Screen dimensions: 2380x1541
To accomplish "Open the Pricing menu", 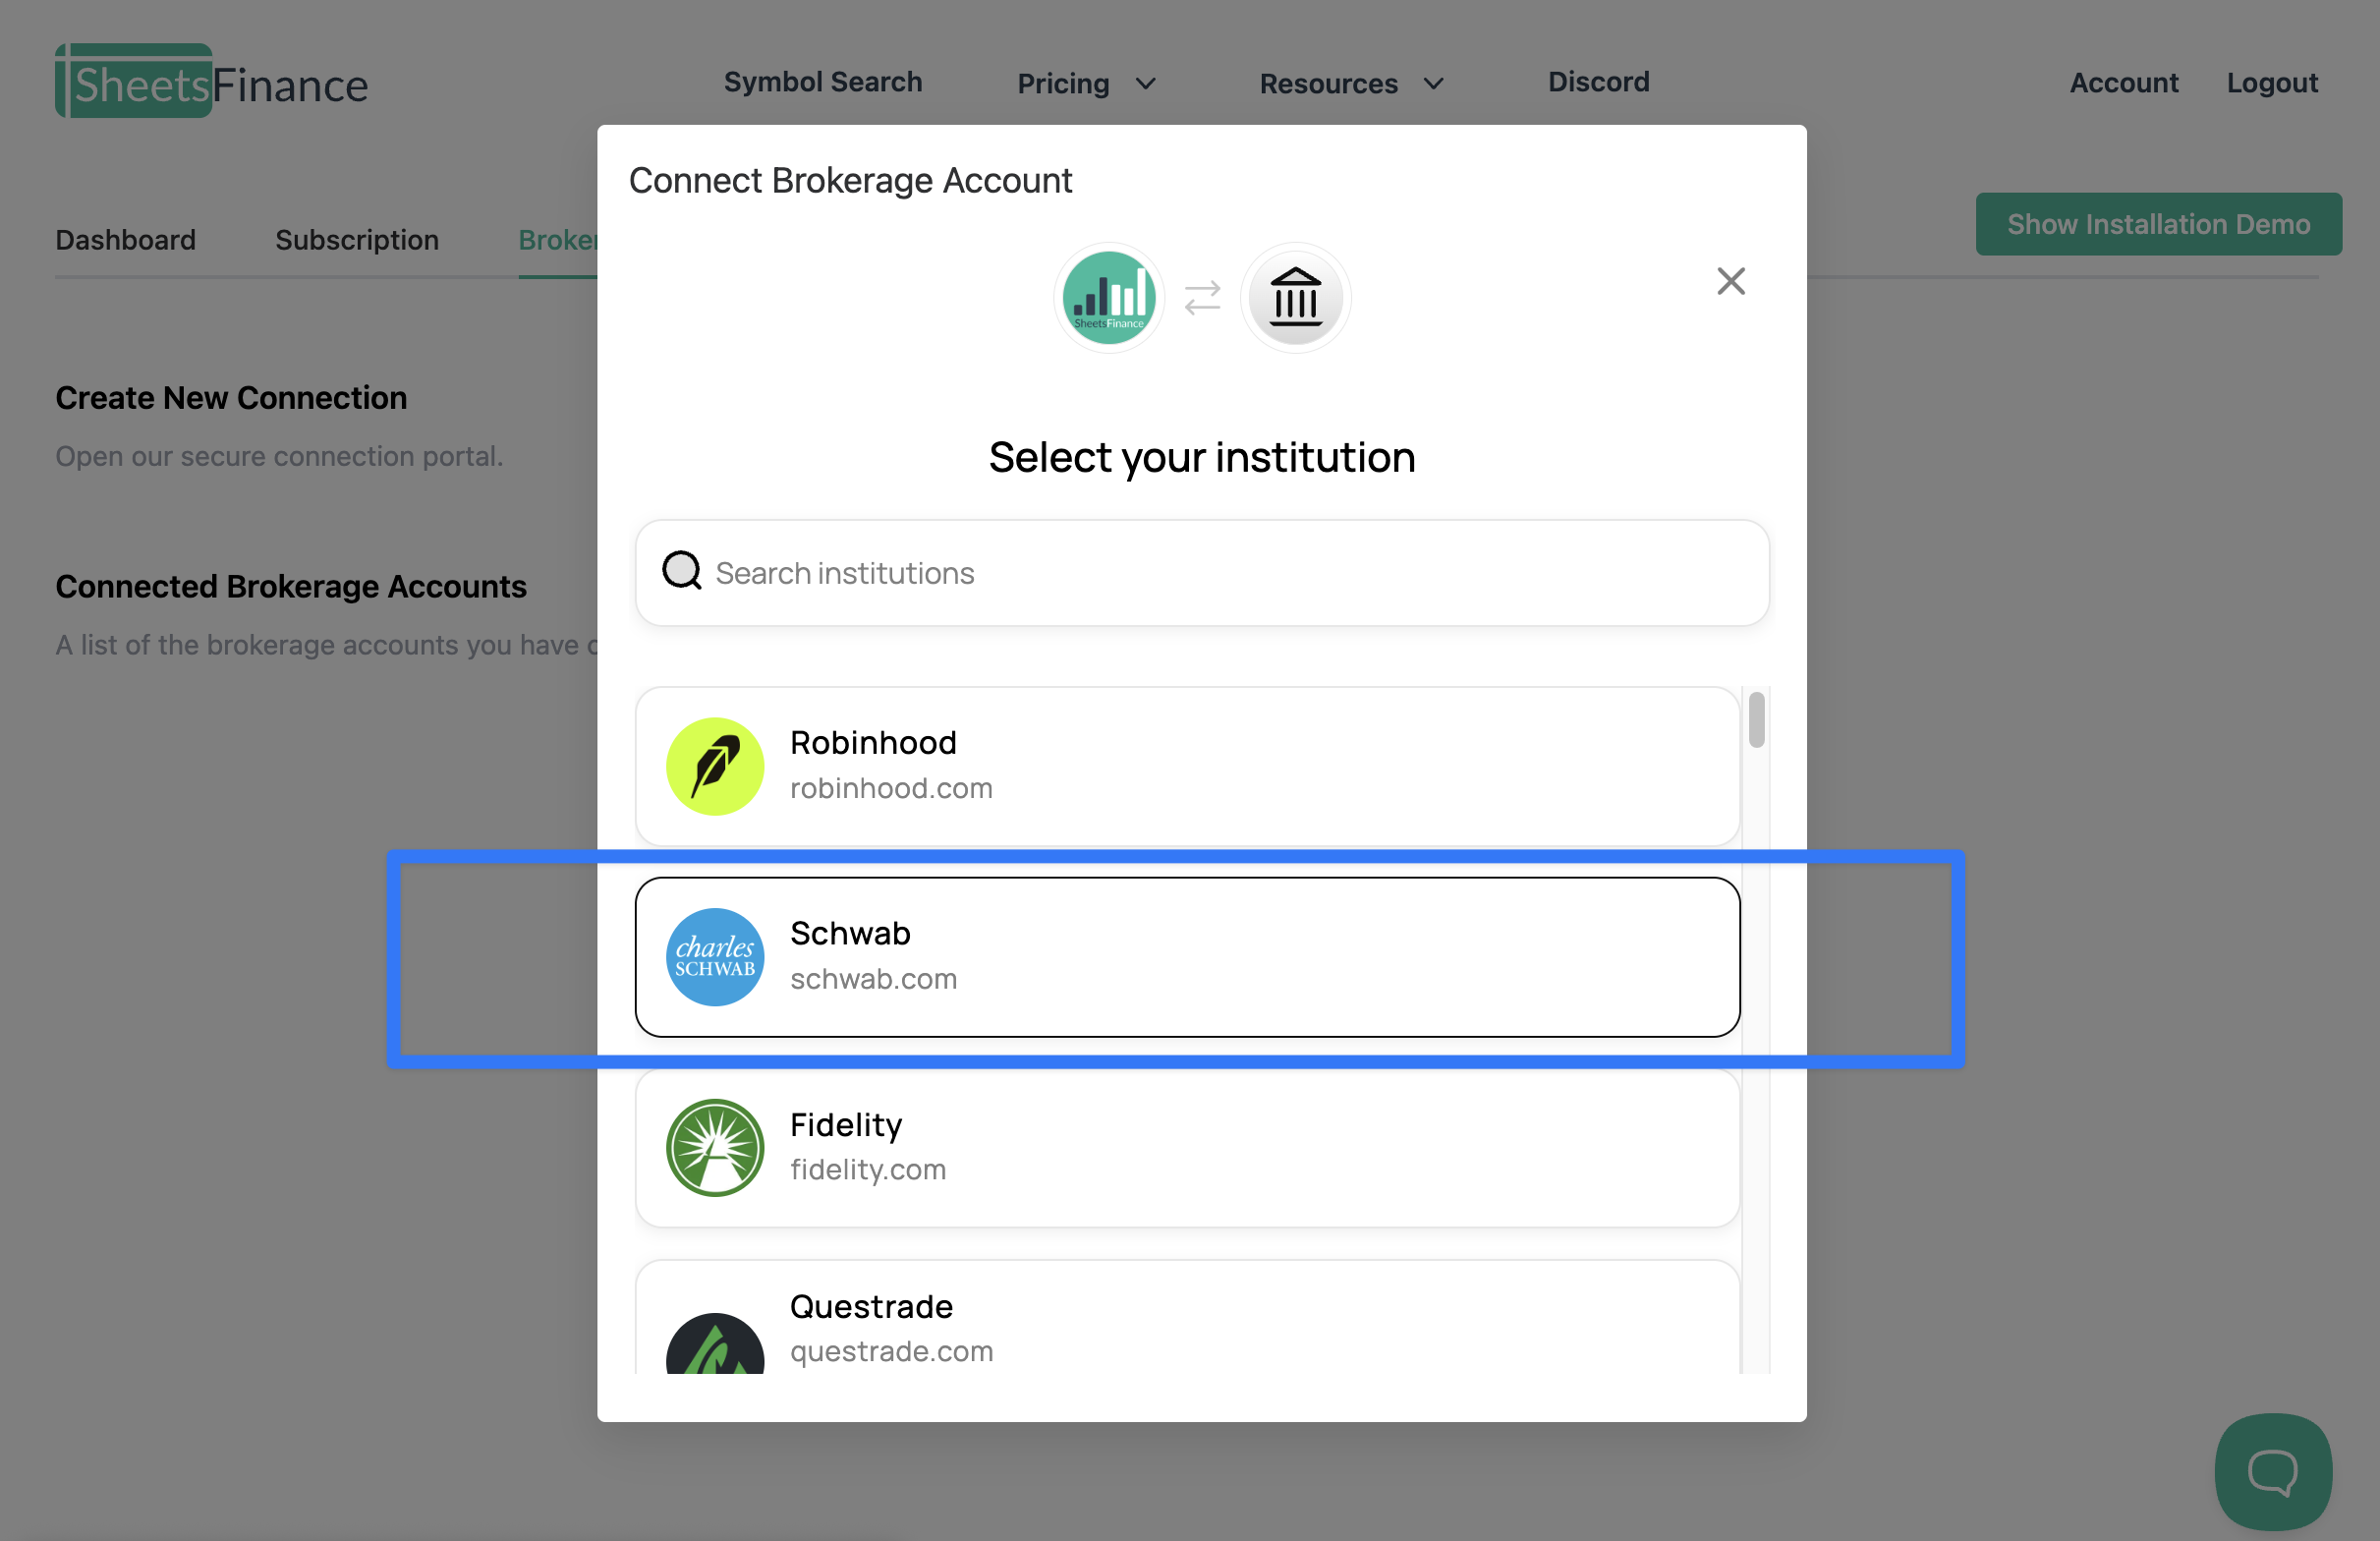I will pos(1062,84).
